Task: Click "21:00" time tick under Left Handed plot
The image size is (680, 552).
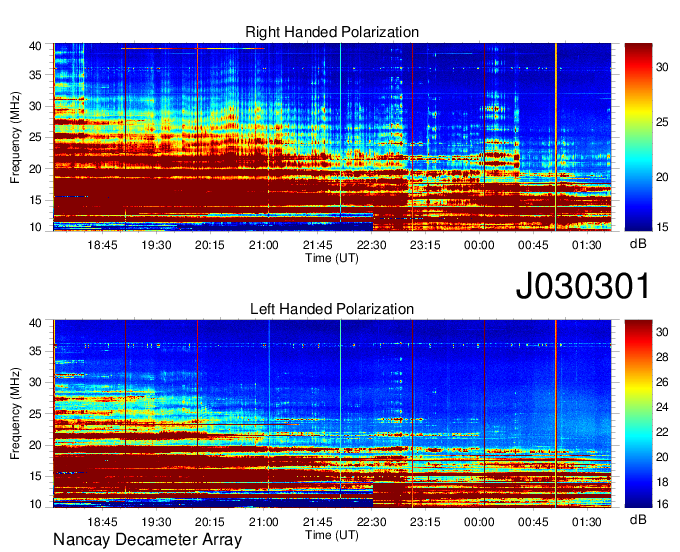Action: [x=264, y=522]
